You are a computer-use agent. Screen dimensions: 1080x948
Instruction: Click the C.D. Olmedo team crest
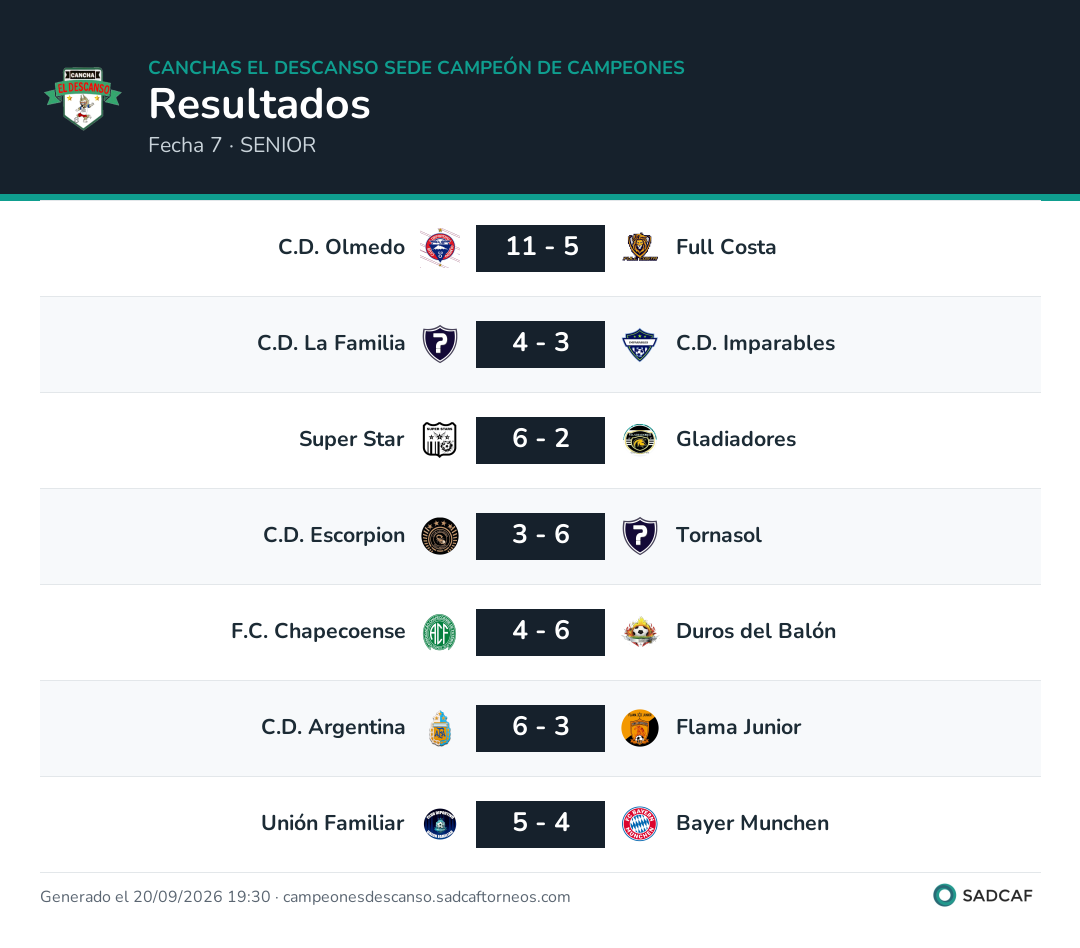[439, 248]
